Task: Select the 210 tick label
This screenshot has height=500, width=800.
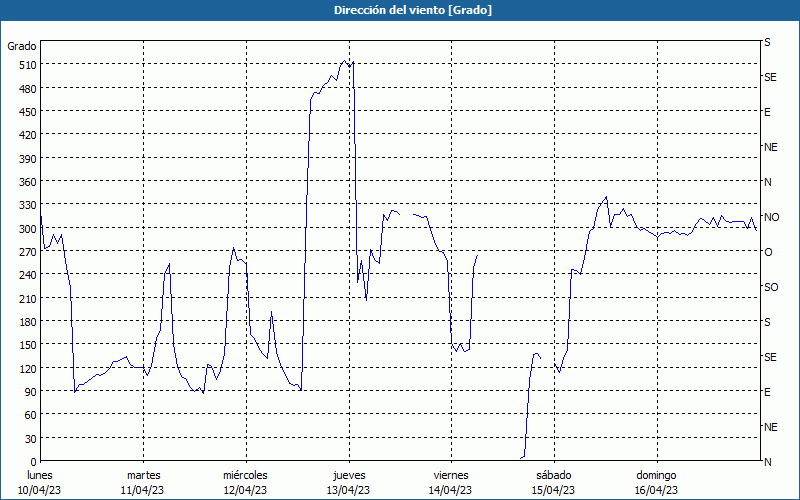Action: coord(28,298)
